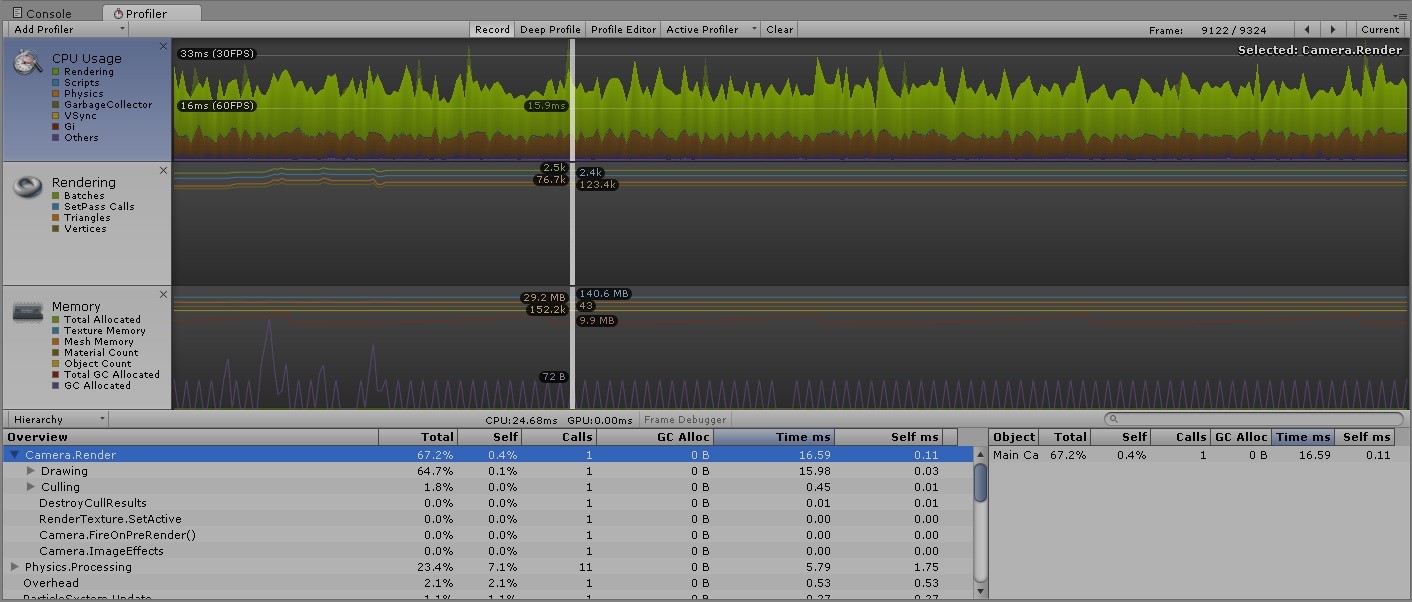Toggle the Record button
Image resolution: width=1412 pixels, height=602 pixels.
(x=492, y=29)
